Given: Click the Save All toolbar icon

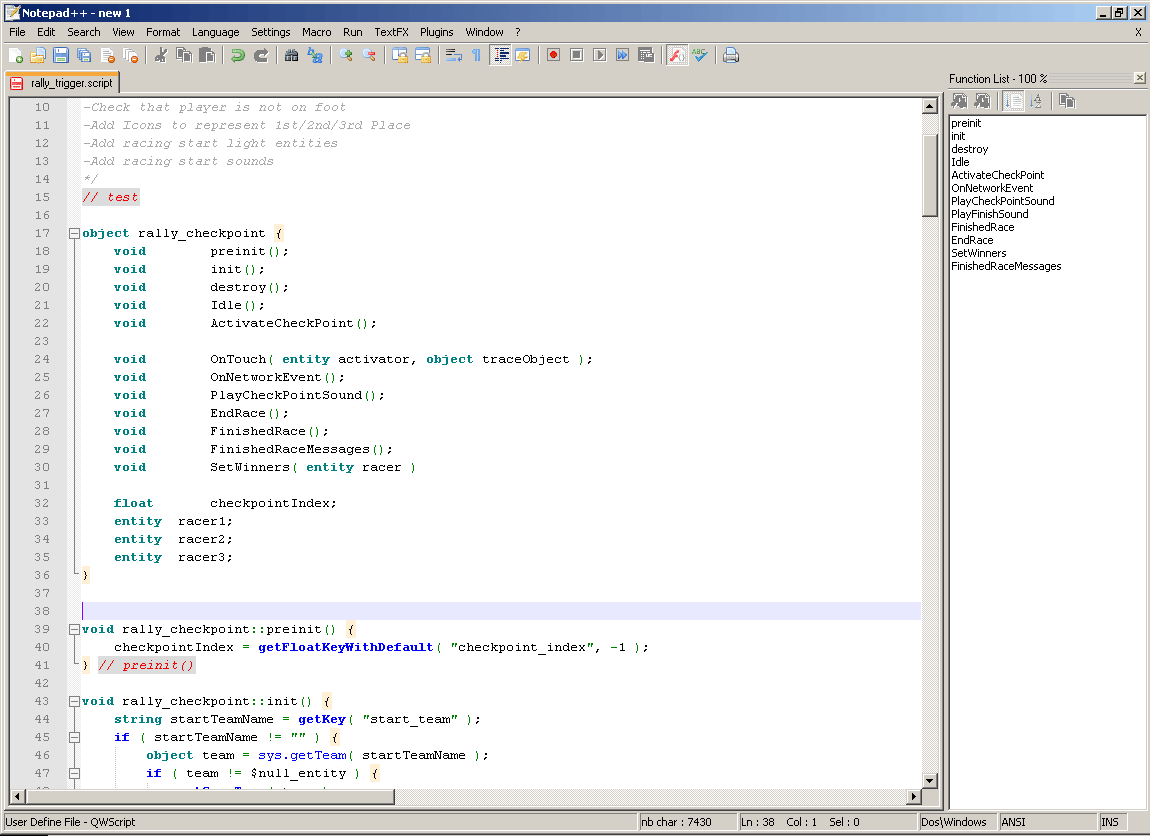Looking at the screenshot, I should pos(84,56).
